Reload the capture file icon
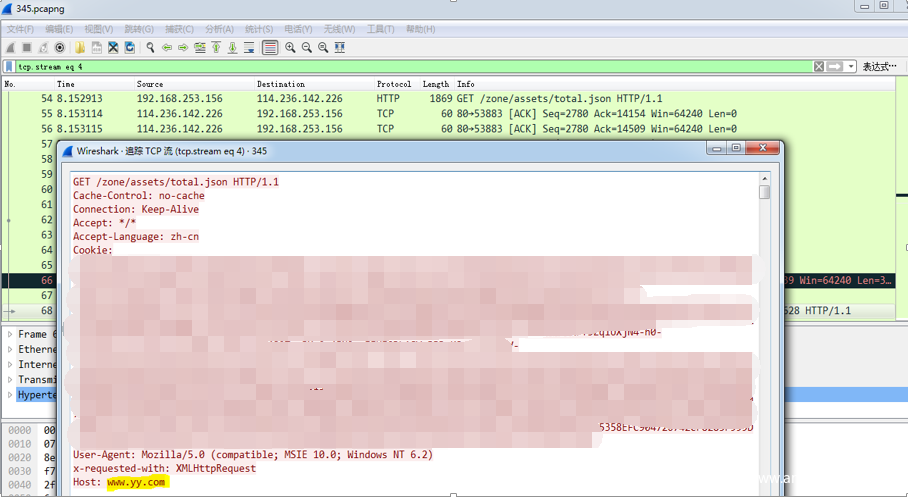 pyautogui.click(x=130, y=47)
